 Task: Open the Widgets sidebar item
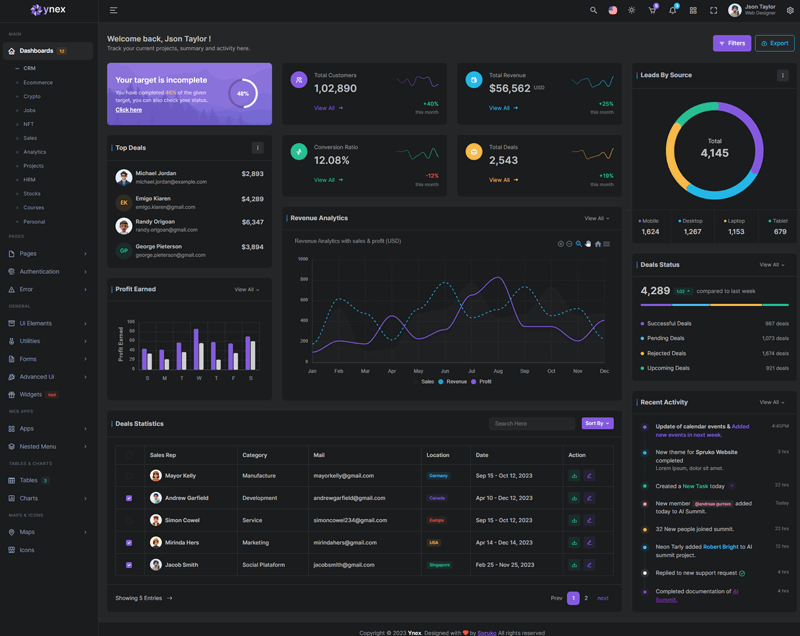(x=31, y=394)
